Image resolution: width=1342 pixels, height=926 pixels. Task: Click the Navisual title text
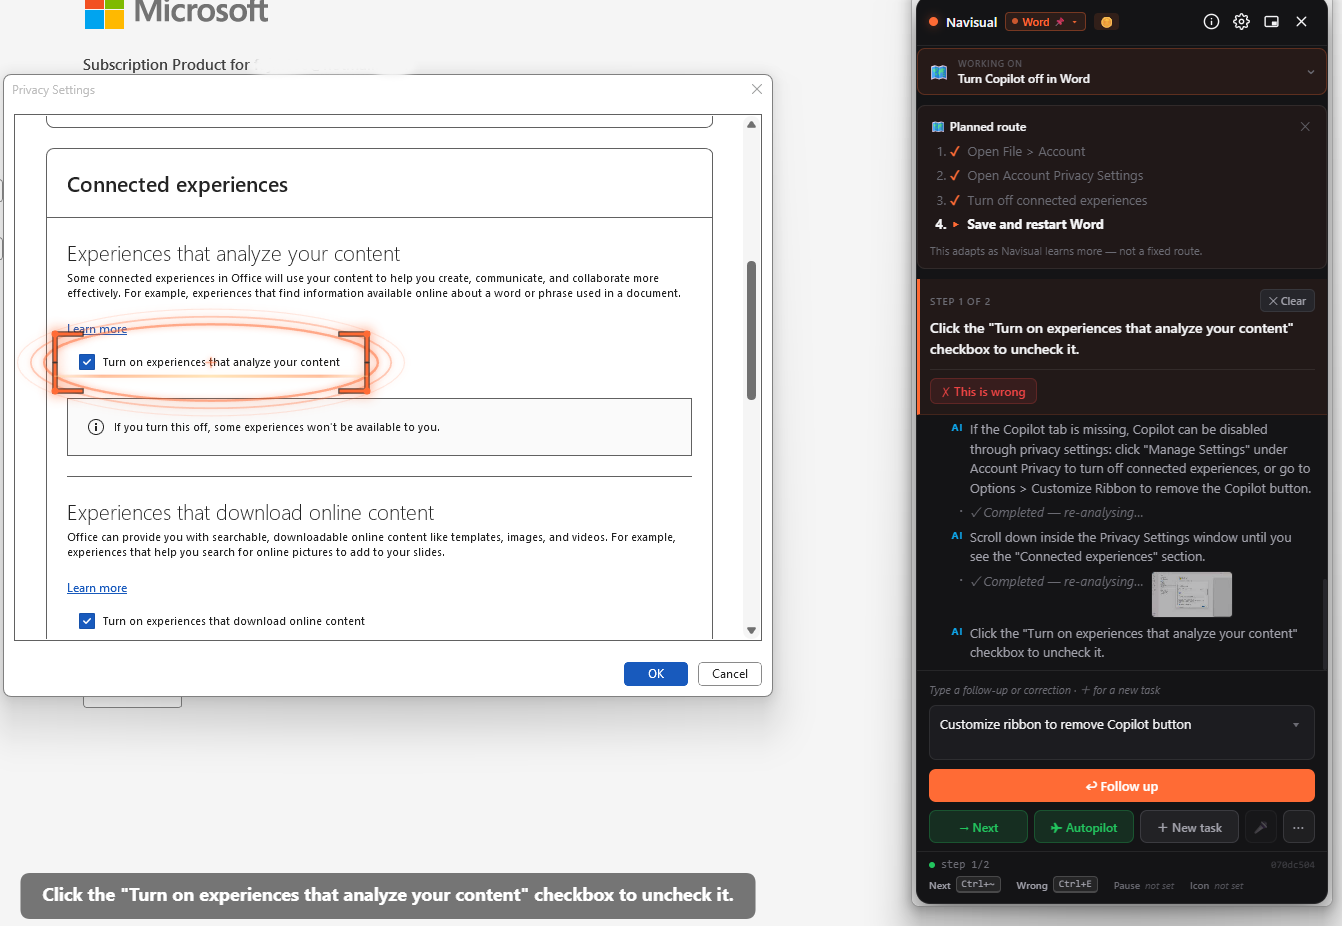(971, 22)
